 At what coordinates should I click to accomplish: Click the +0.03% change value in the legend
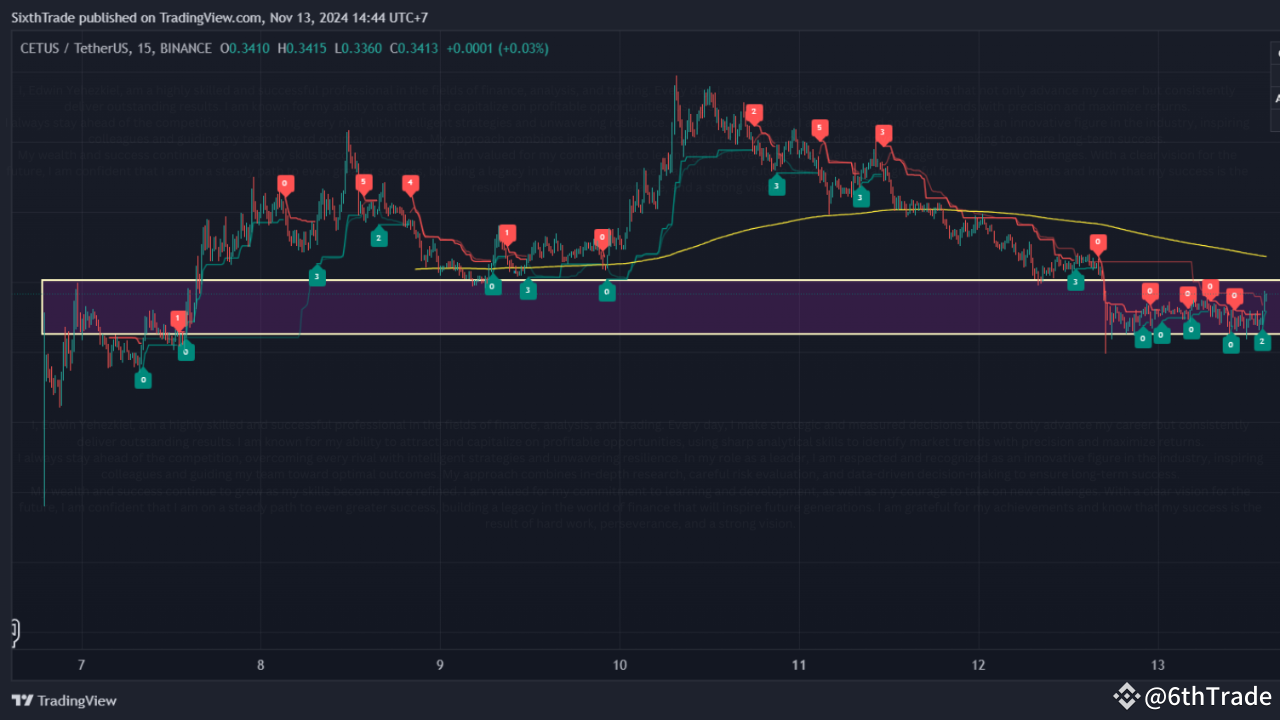pos(523,48)
